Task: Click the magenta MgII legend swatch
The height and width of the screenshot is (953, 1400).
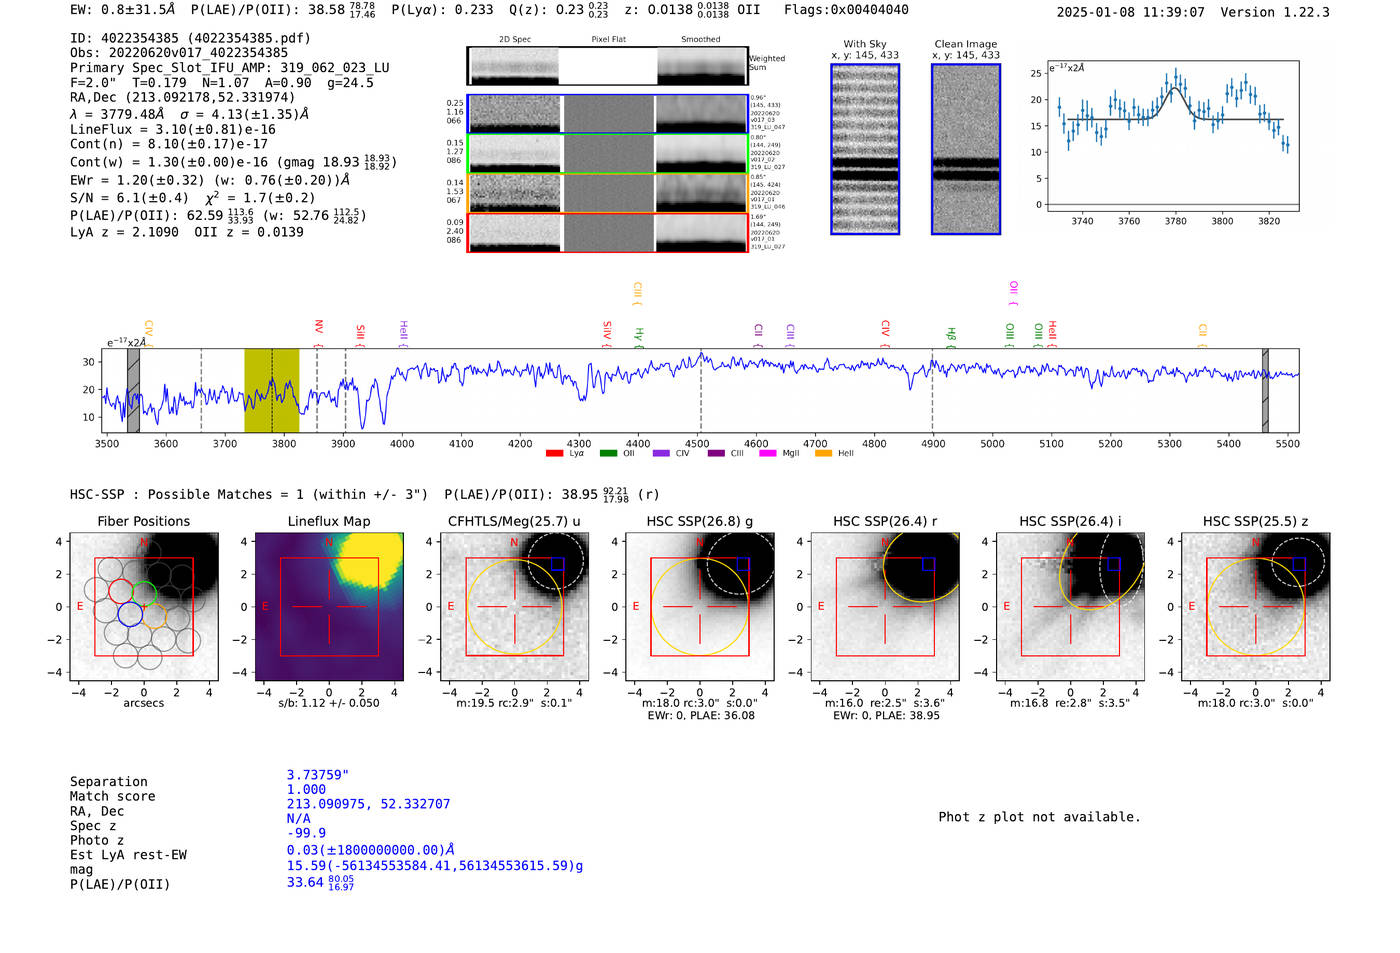Action: (768, 454)
